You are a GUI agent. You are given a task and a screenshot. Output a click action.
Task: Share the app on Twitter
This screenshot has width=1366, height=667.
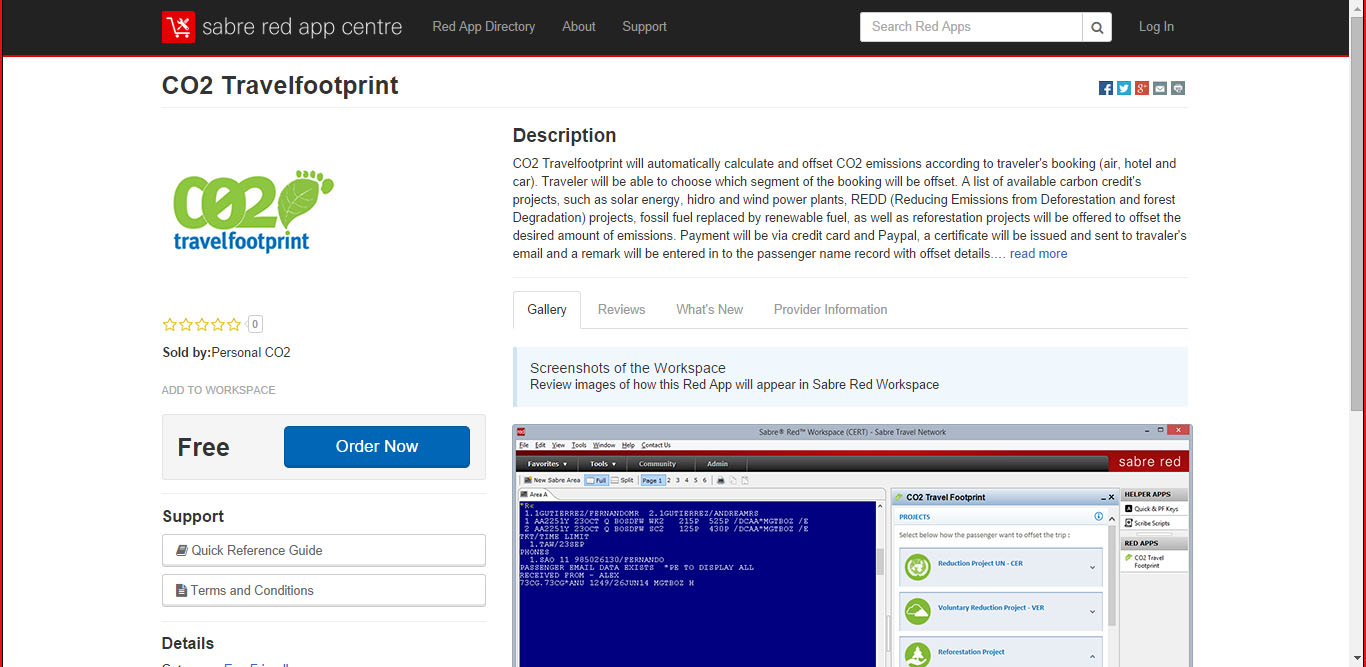coord(1124,88)
